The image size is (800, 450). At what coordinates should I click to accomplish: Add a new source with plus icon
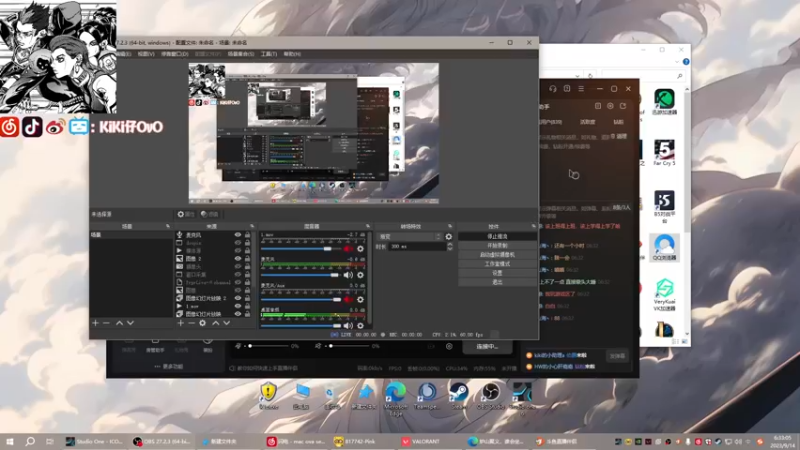180,323
